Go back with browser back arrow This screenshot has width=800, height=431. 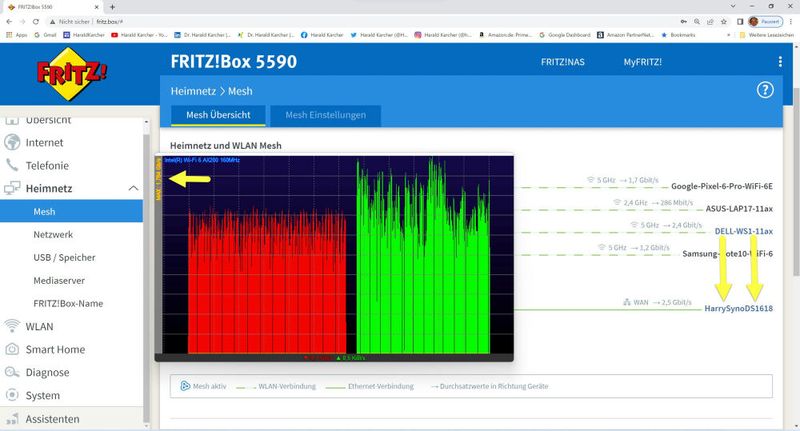[9, 21]
